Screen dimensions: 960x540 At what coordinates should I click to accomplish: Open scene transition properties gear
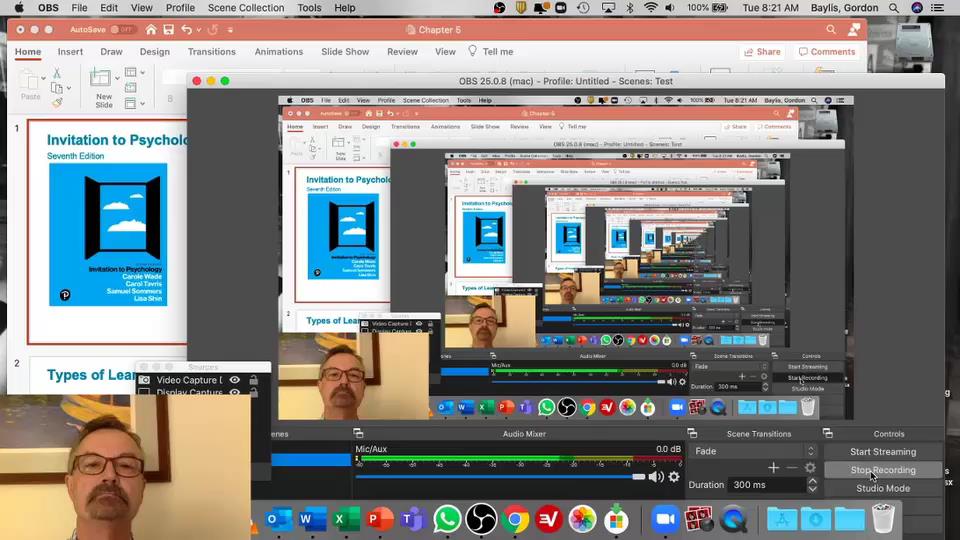click(810, 467)
